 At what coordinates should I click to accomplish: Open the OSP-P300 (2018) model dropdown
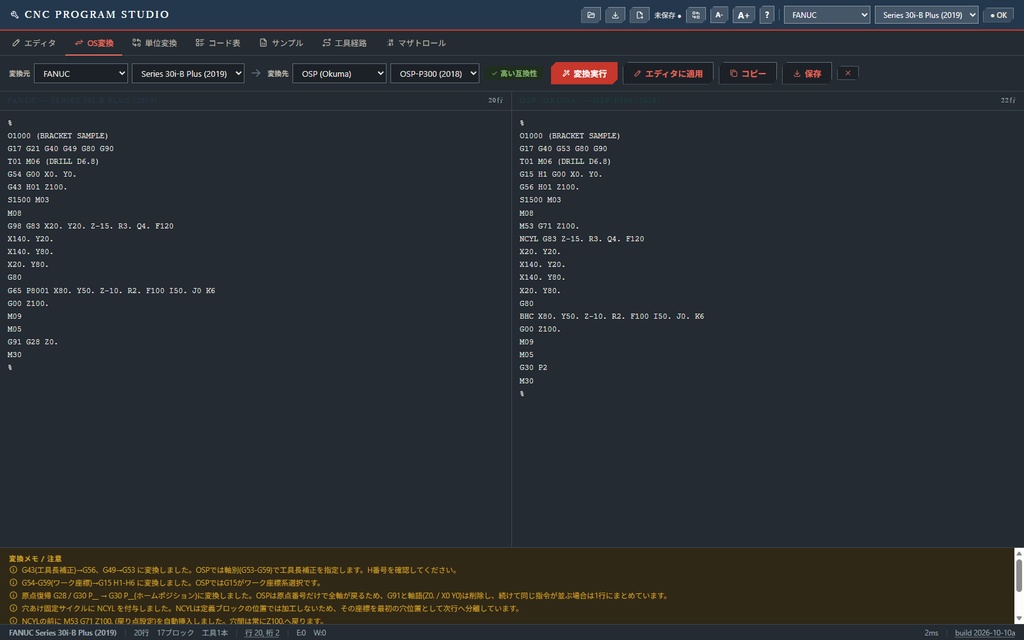(x=435, y=73)
